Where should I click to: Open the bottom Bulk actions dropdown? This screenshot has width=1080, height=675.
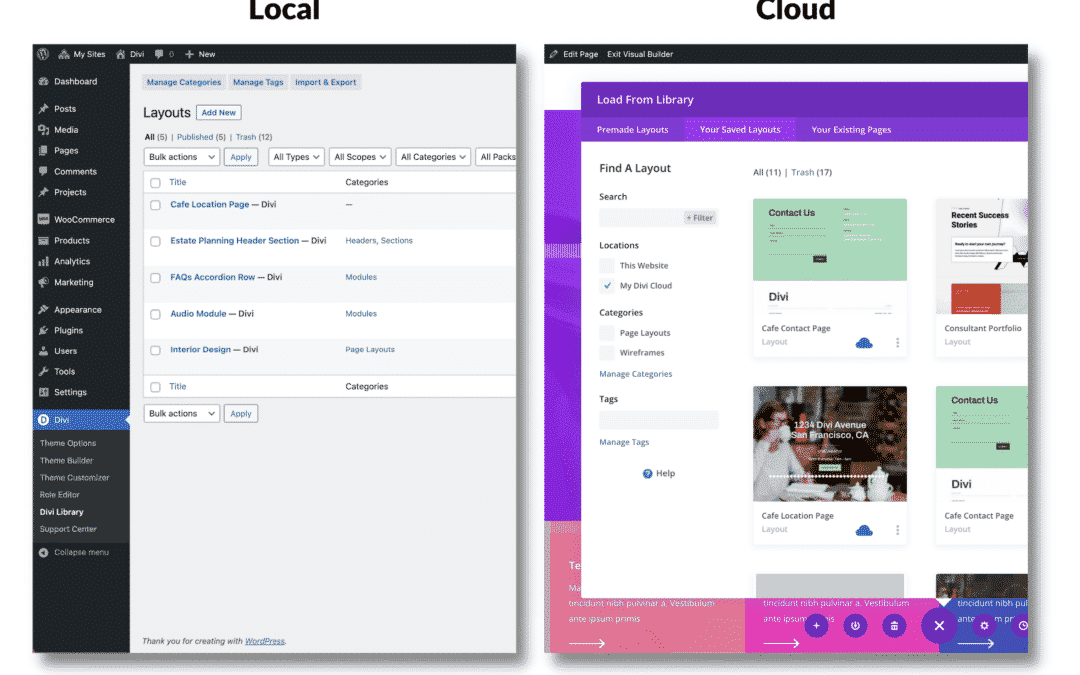(182, 413)
